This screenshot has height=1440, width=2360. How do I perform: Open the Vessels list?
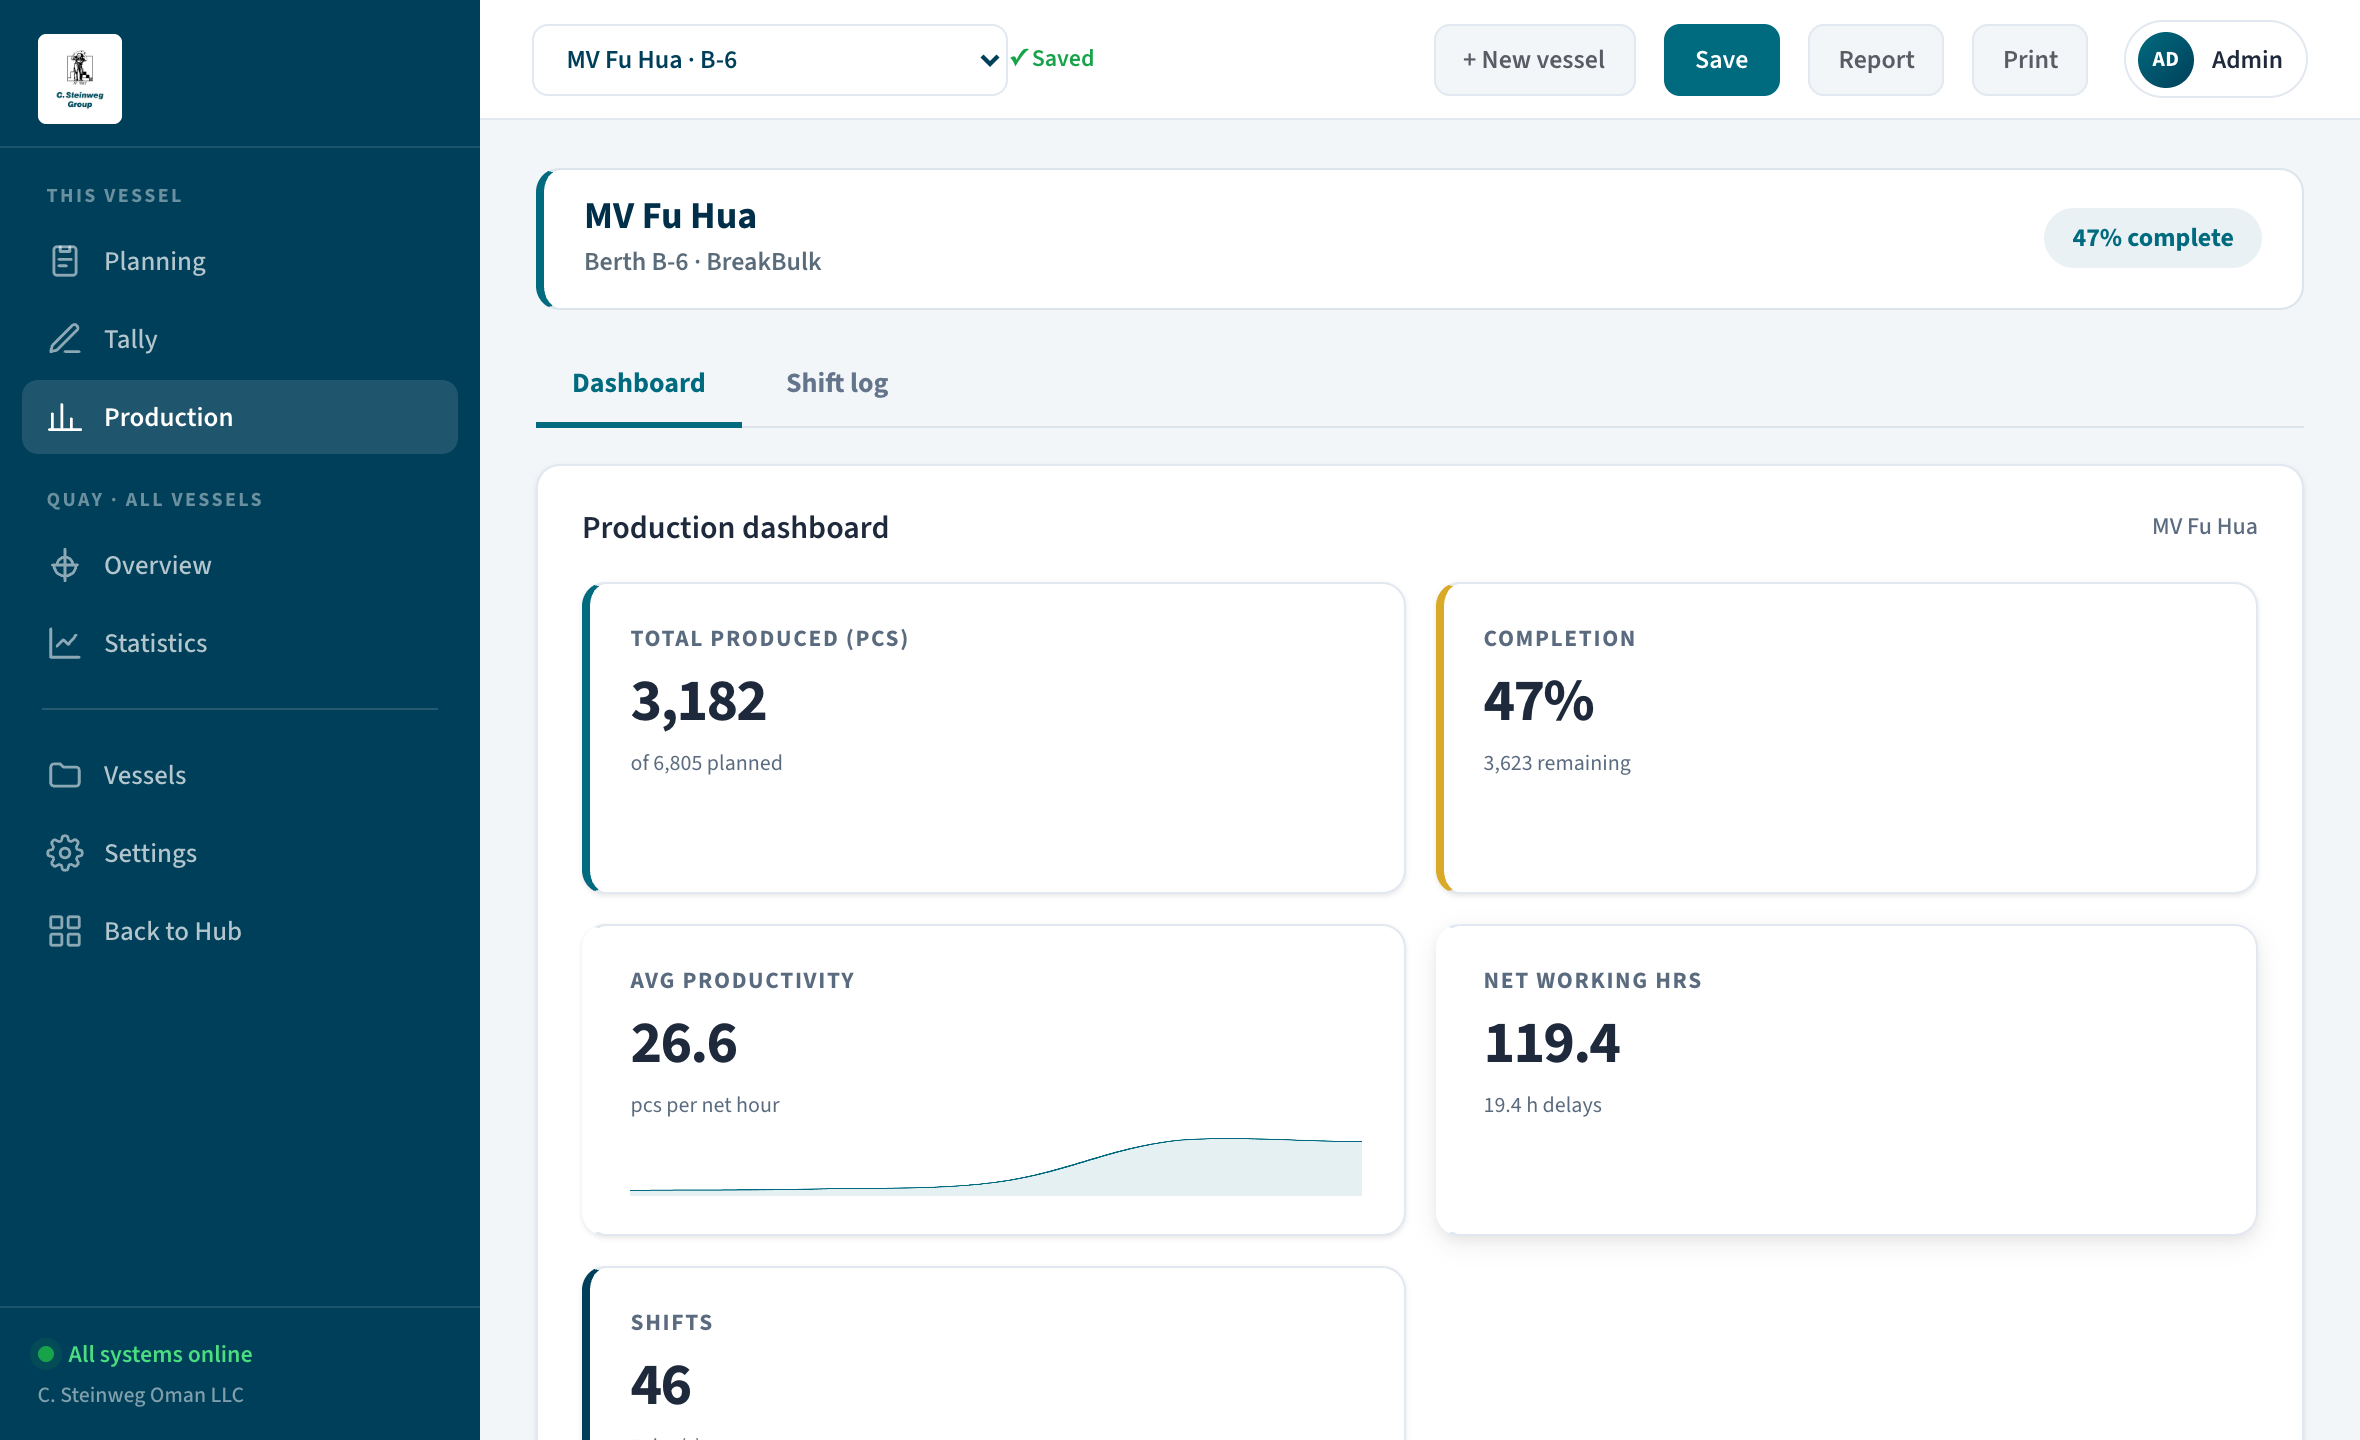(x=240, y=775)
